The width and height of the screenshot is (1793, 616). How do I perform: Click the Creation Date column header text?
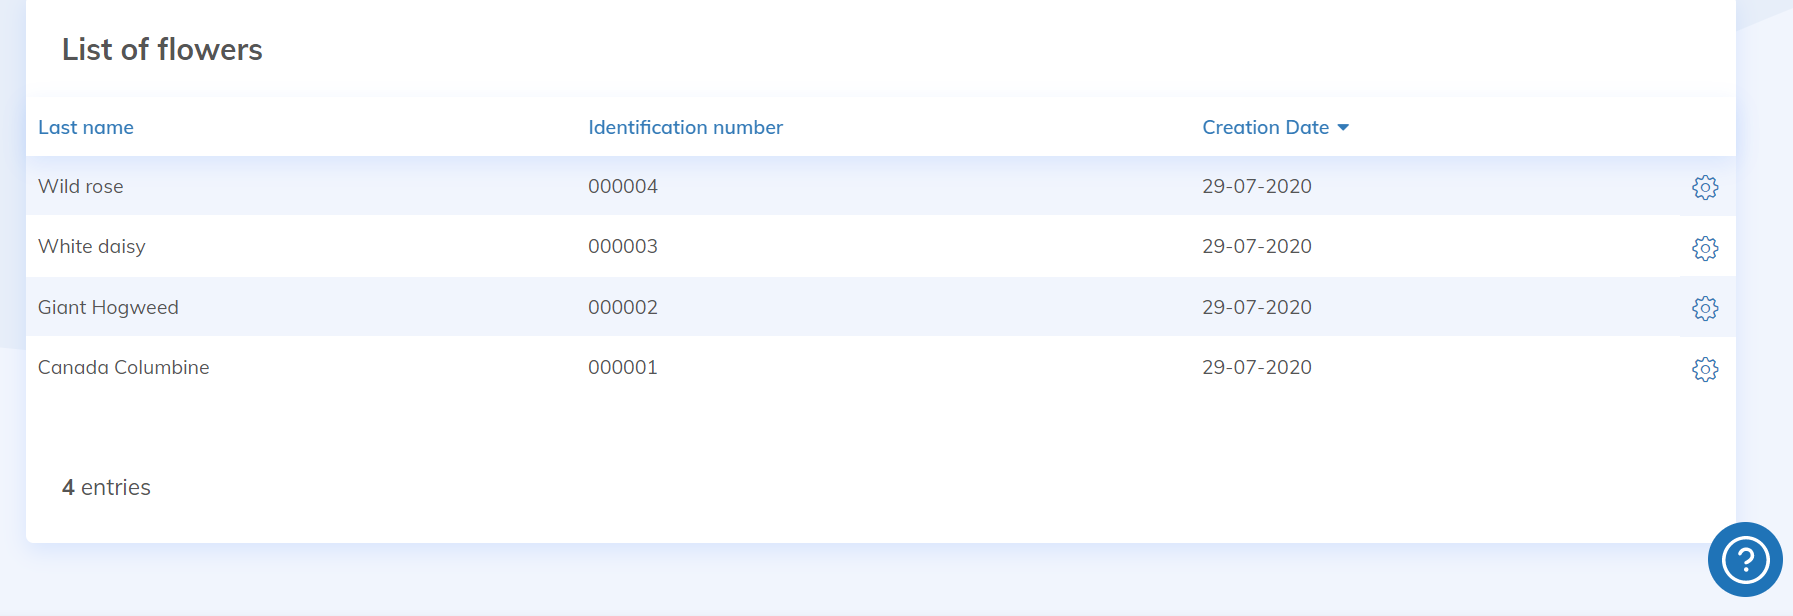[1265, 127]
